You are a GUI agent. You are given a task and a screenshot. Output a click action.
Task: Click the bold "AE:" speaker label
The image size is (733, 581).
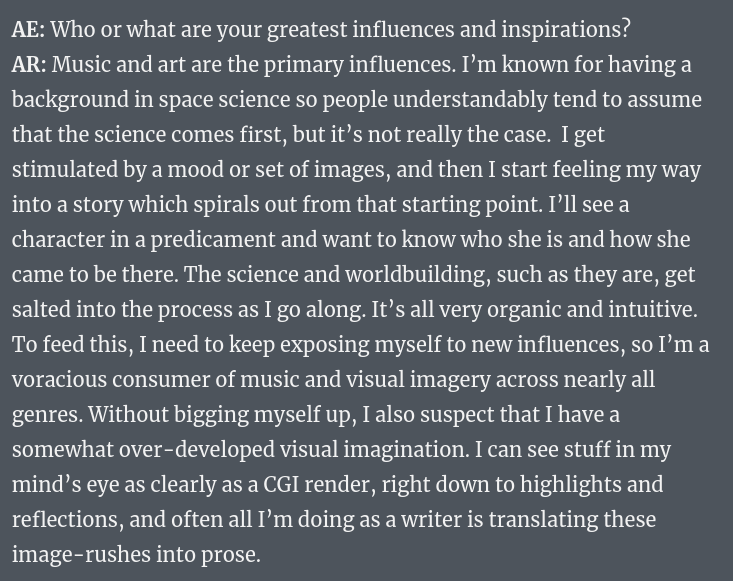click(28, 30)
